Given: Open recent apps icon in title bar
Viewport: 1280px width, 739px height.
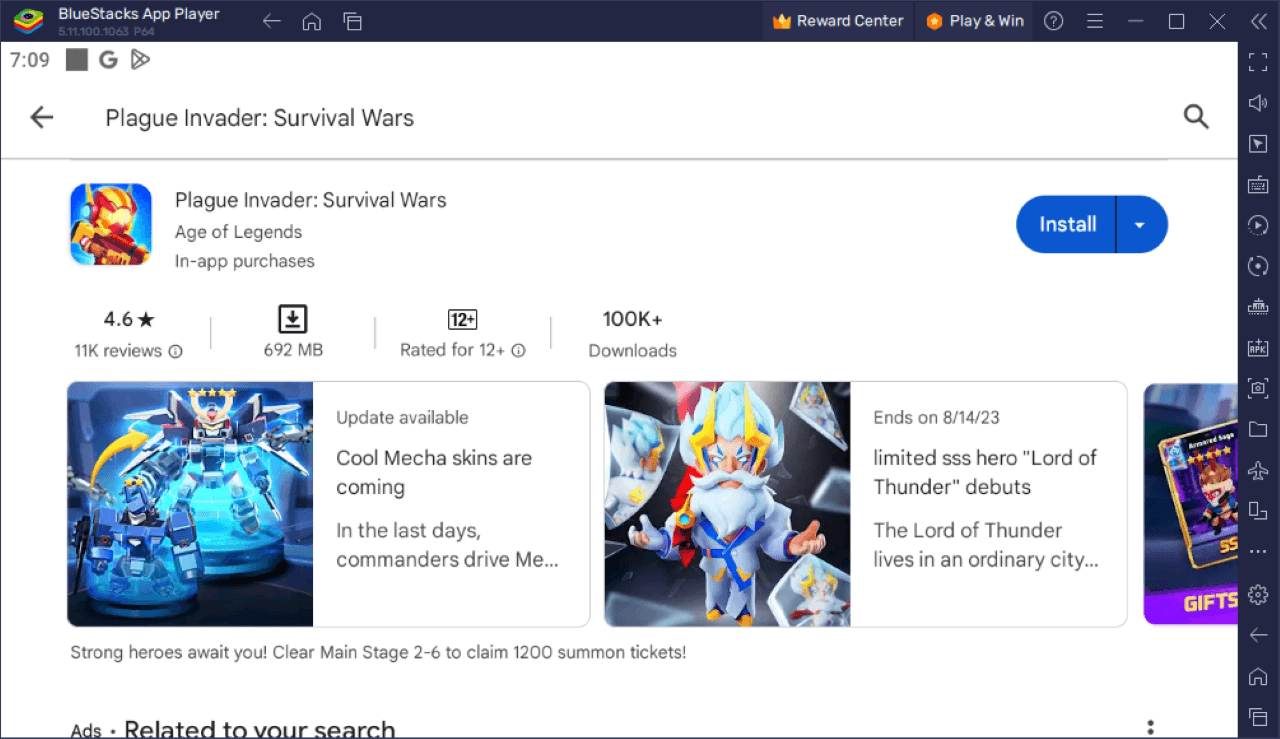Looking at the screenshot, I should point(352,21).
